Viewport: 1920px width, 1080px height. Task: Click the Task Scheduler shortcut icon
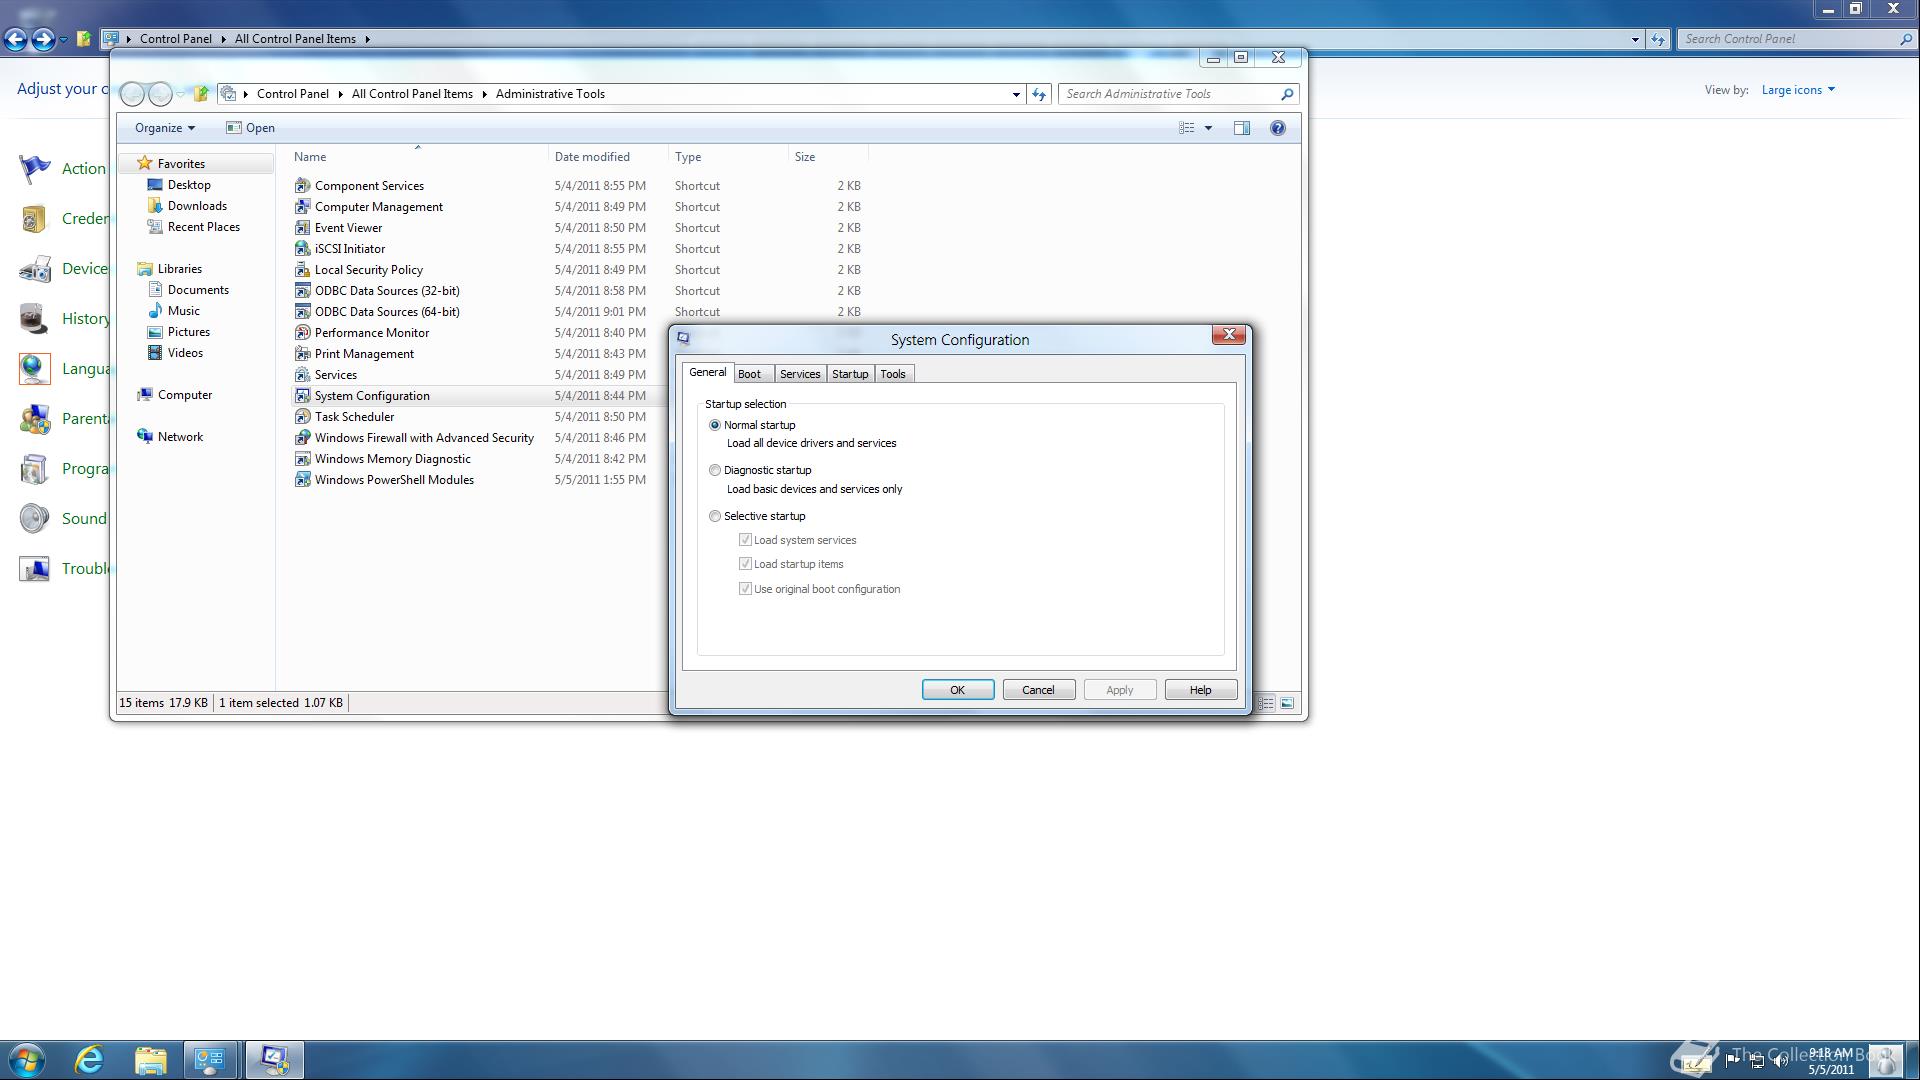(x=302, y=417)
